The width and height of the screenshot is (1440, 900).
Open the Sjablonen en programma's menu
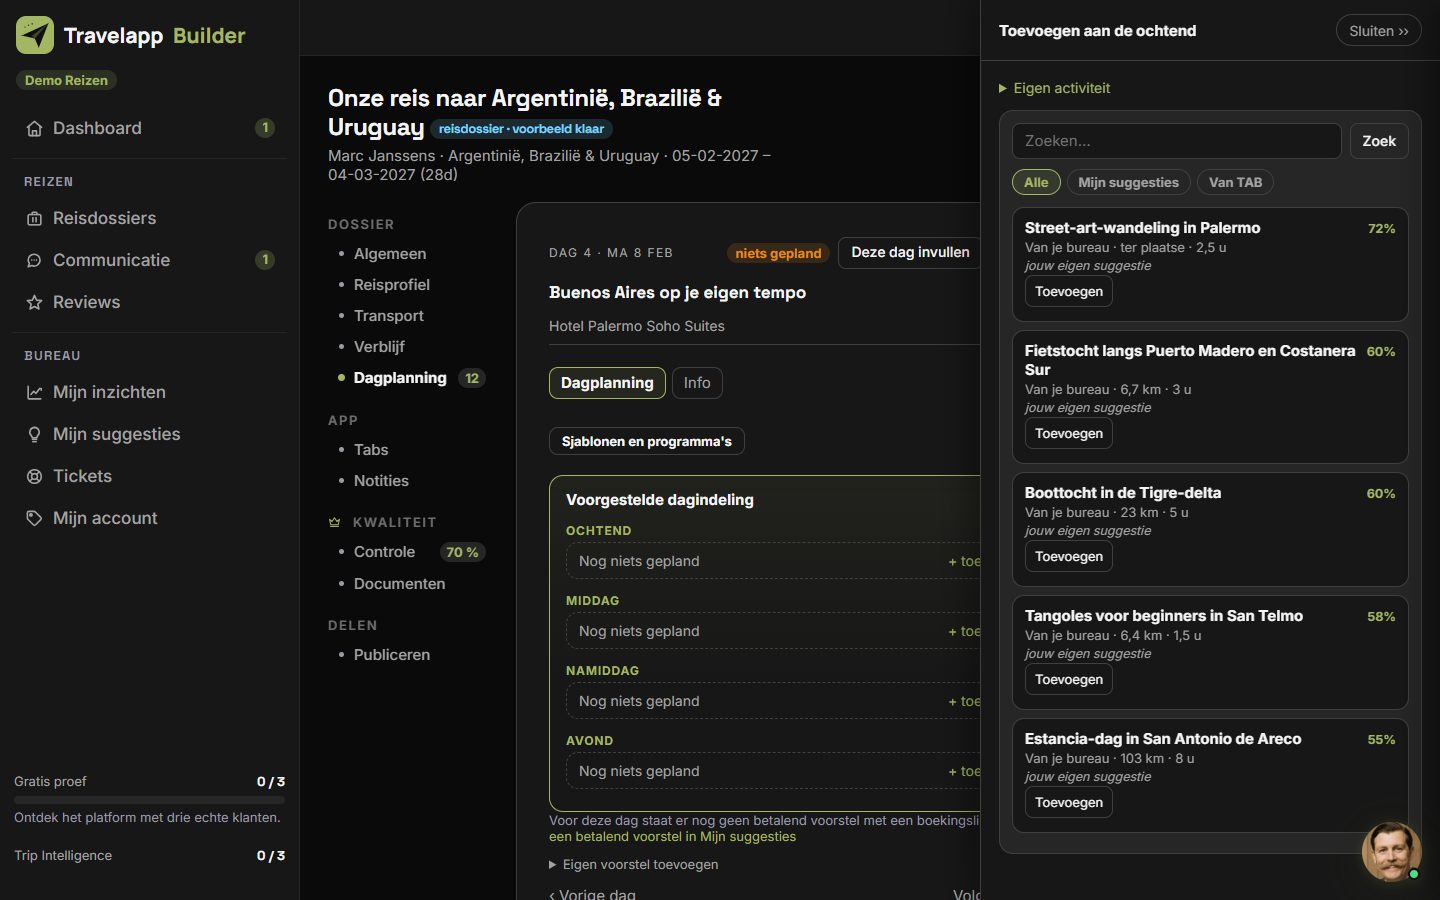pyautogui.click(x=646, y=441)
